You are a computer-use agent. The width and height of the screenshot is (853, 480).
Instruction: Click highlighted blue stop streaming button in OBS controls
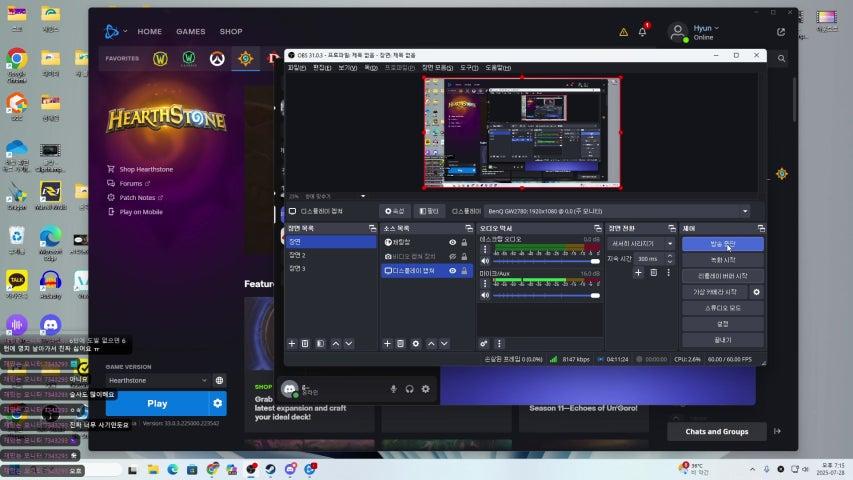coord(722,244)
